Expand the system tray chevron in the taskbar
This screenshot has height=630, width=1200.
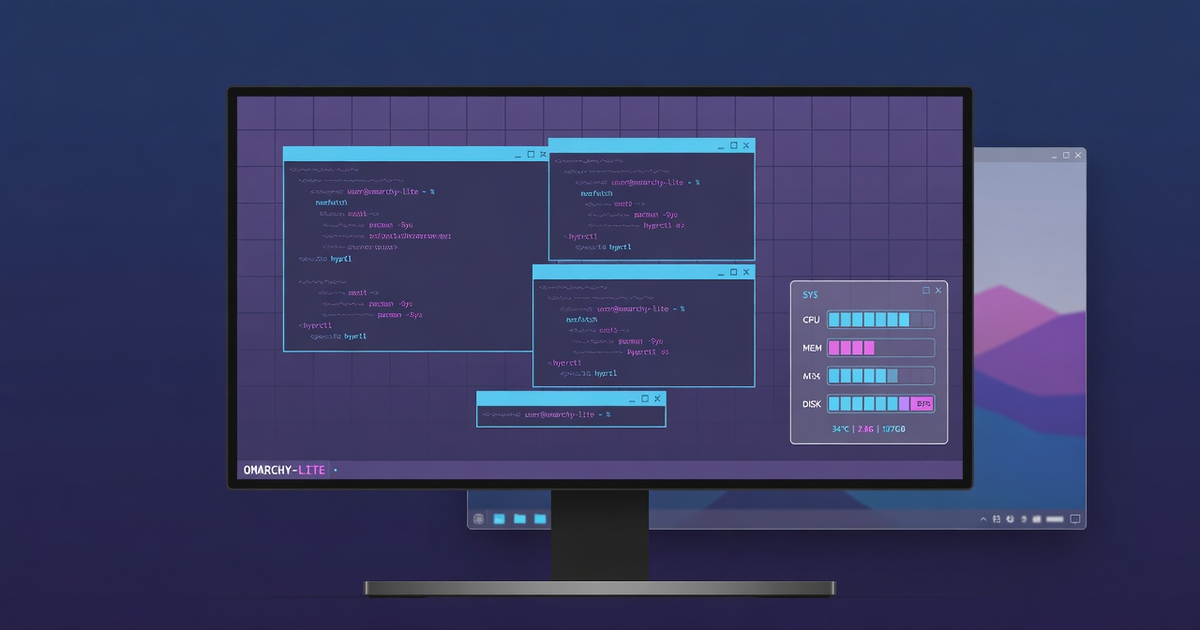[984, 519]
